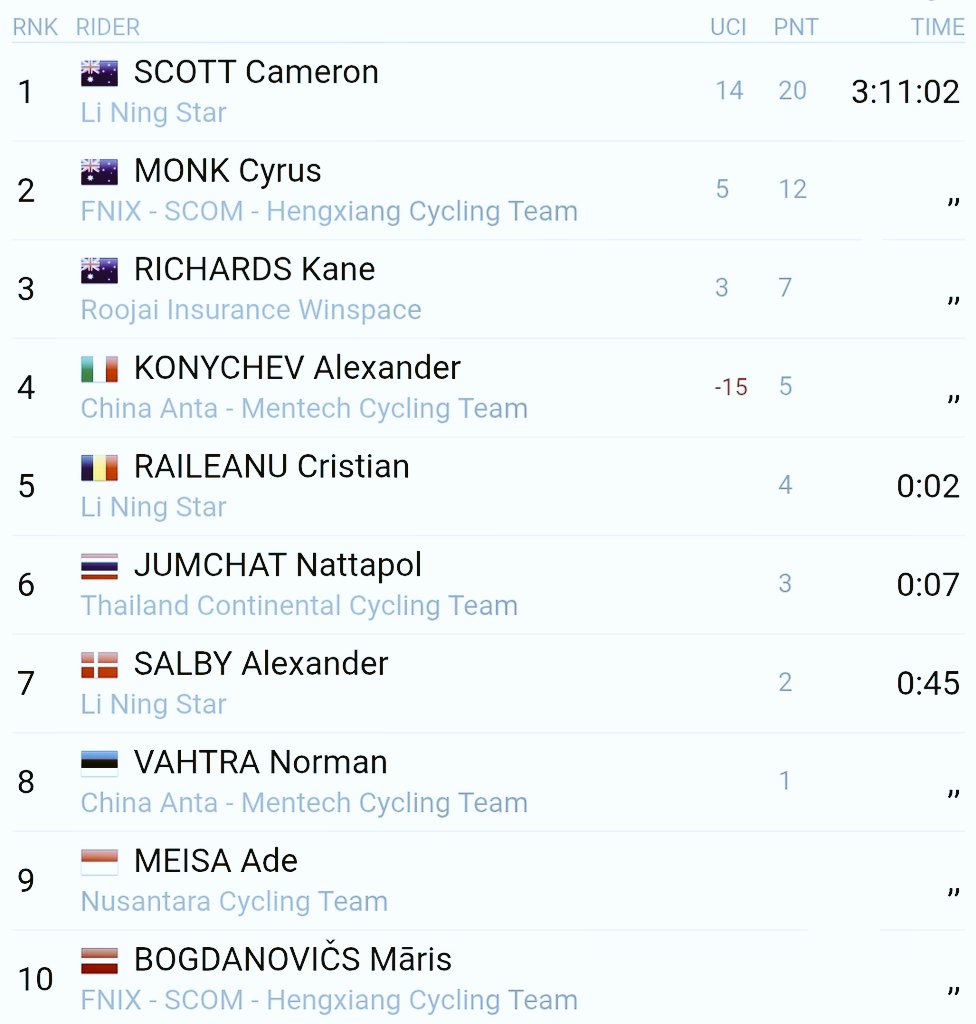Click the Latvian flag next to BOGDANOVIČS Māris

[x=99, y=960]
